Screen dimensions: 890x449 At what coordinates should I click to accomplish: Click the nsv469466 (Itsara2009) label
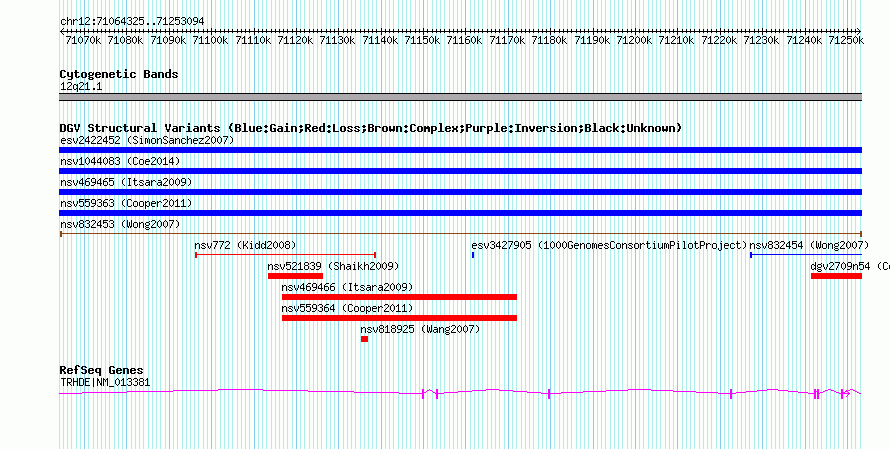tap(347, 287)
